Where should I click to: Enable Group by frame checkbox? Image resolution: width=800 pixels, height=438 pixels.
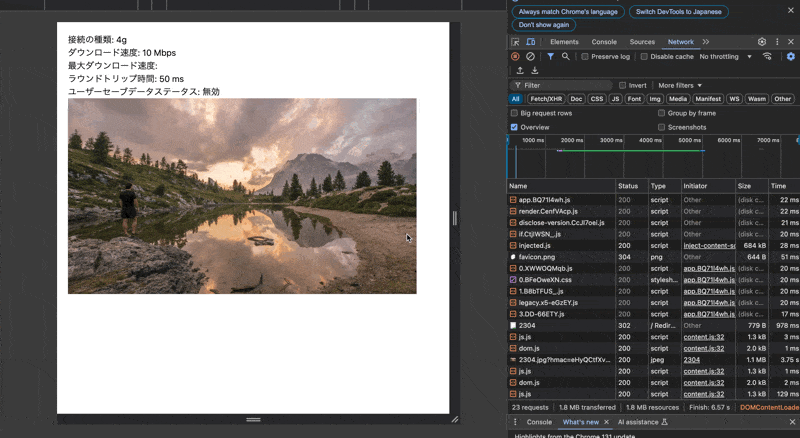point(661,113)
